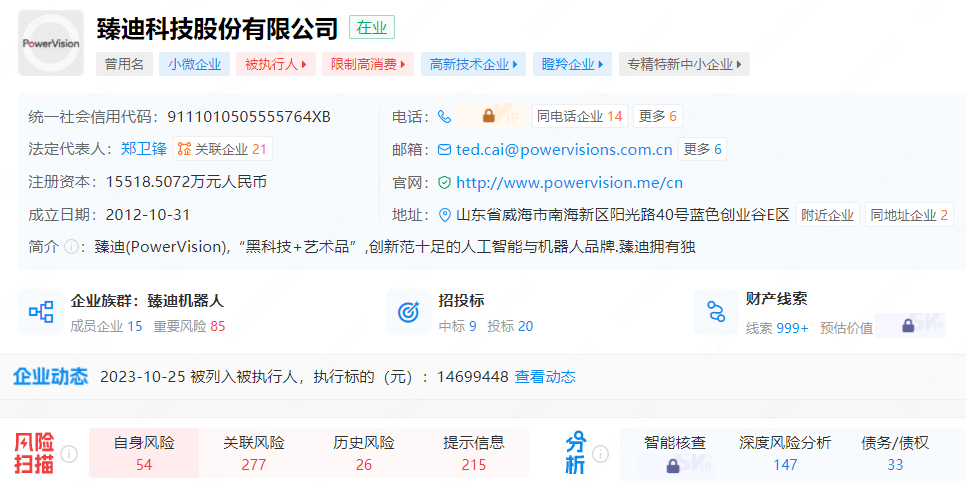This screenshot has height=485, width=966.
Task: Expand the 限制高消费 tag
Action: click(x=368, y=64)
